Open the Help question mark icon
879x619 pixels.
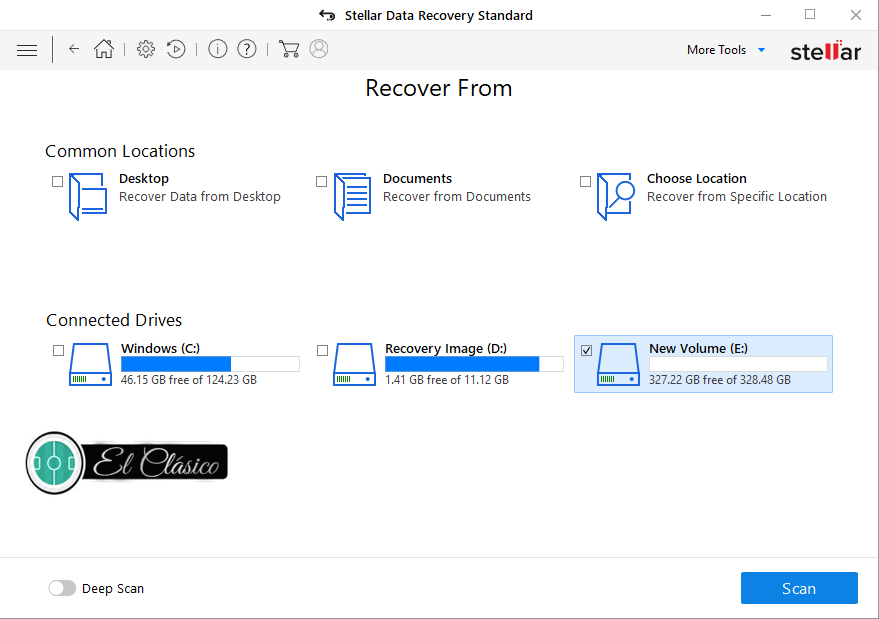[x=247, y=49]
